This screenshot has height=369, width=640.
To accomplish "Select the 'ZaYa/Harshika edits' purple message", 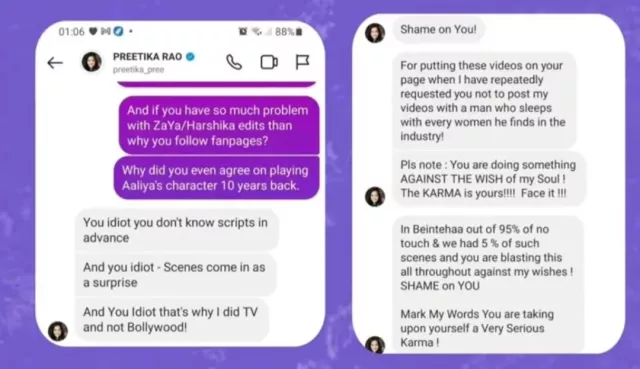I will click(219, 125).
